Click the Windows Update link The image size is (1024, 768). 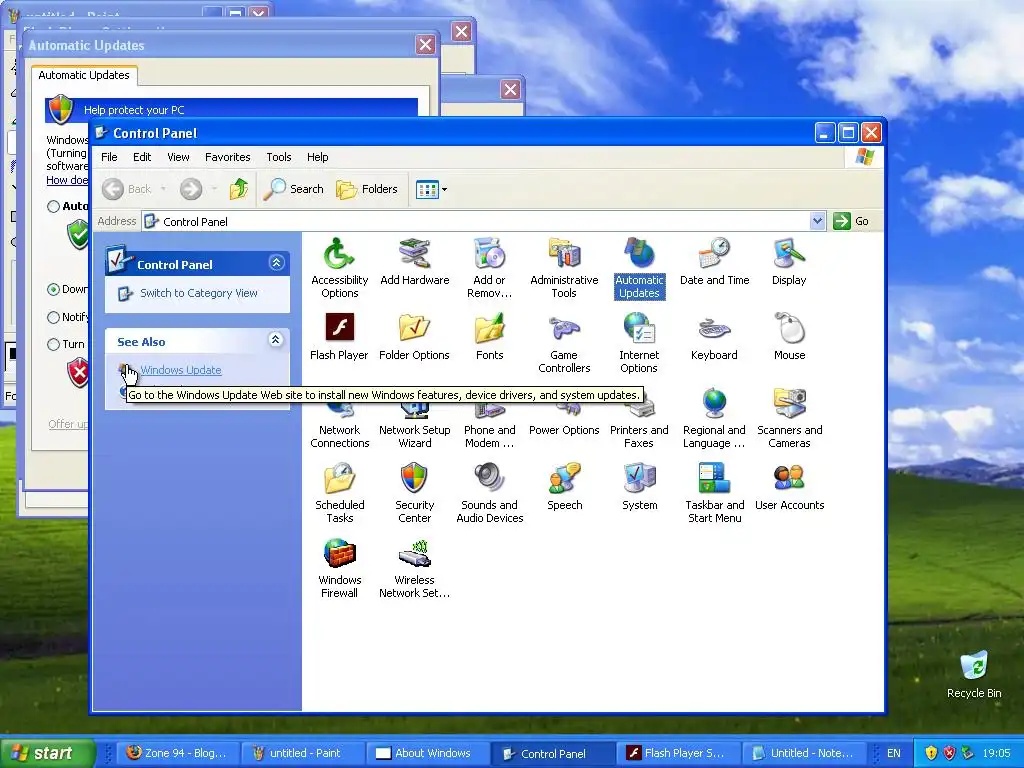(181, 370)
